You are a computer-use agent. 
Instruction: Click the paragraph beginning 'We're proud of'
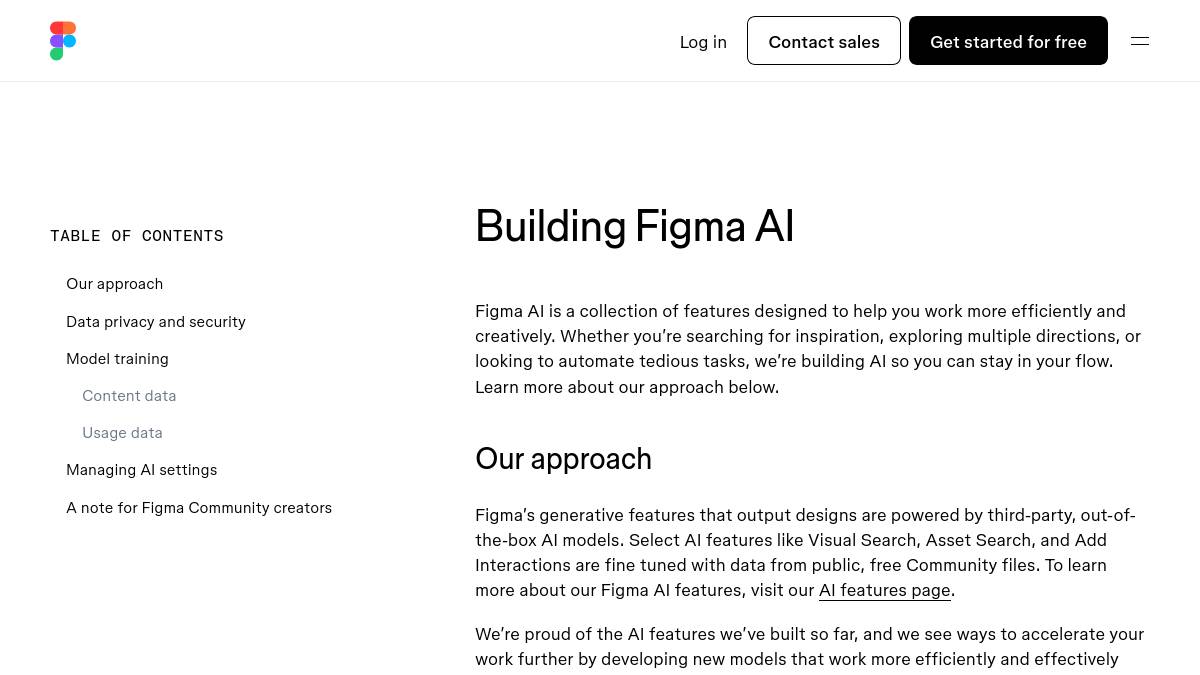[809, 647]
